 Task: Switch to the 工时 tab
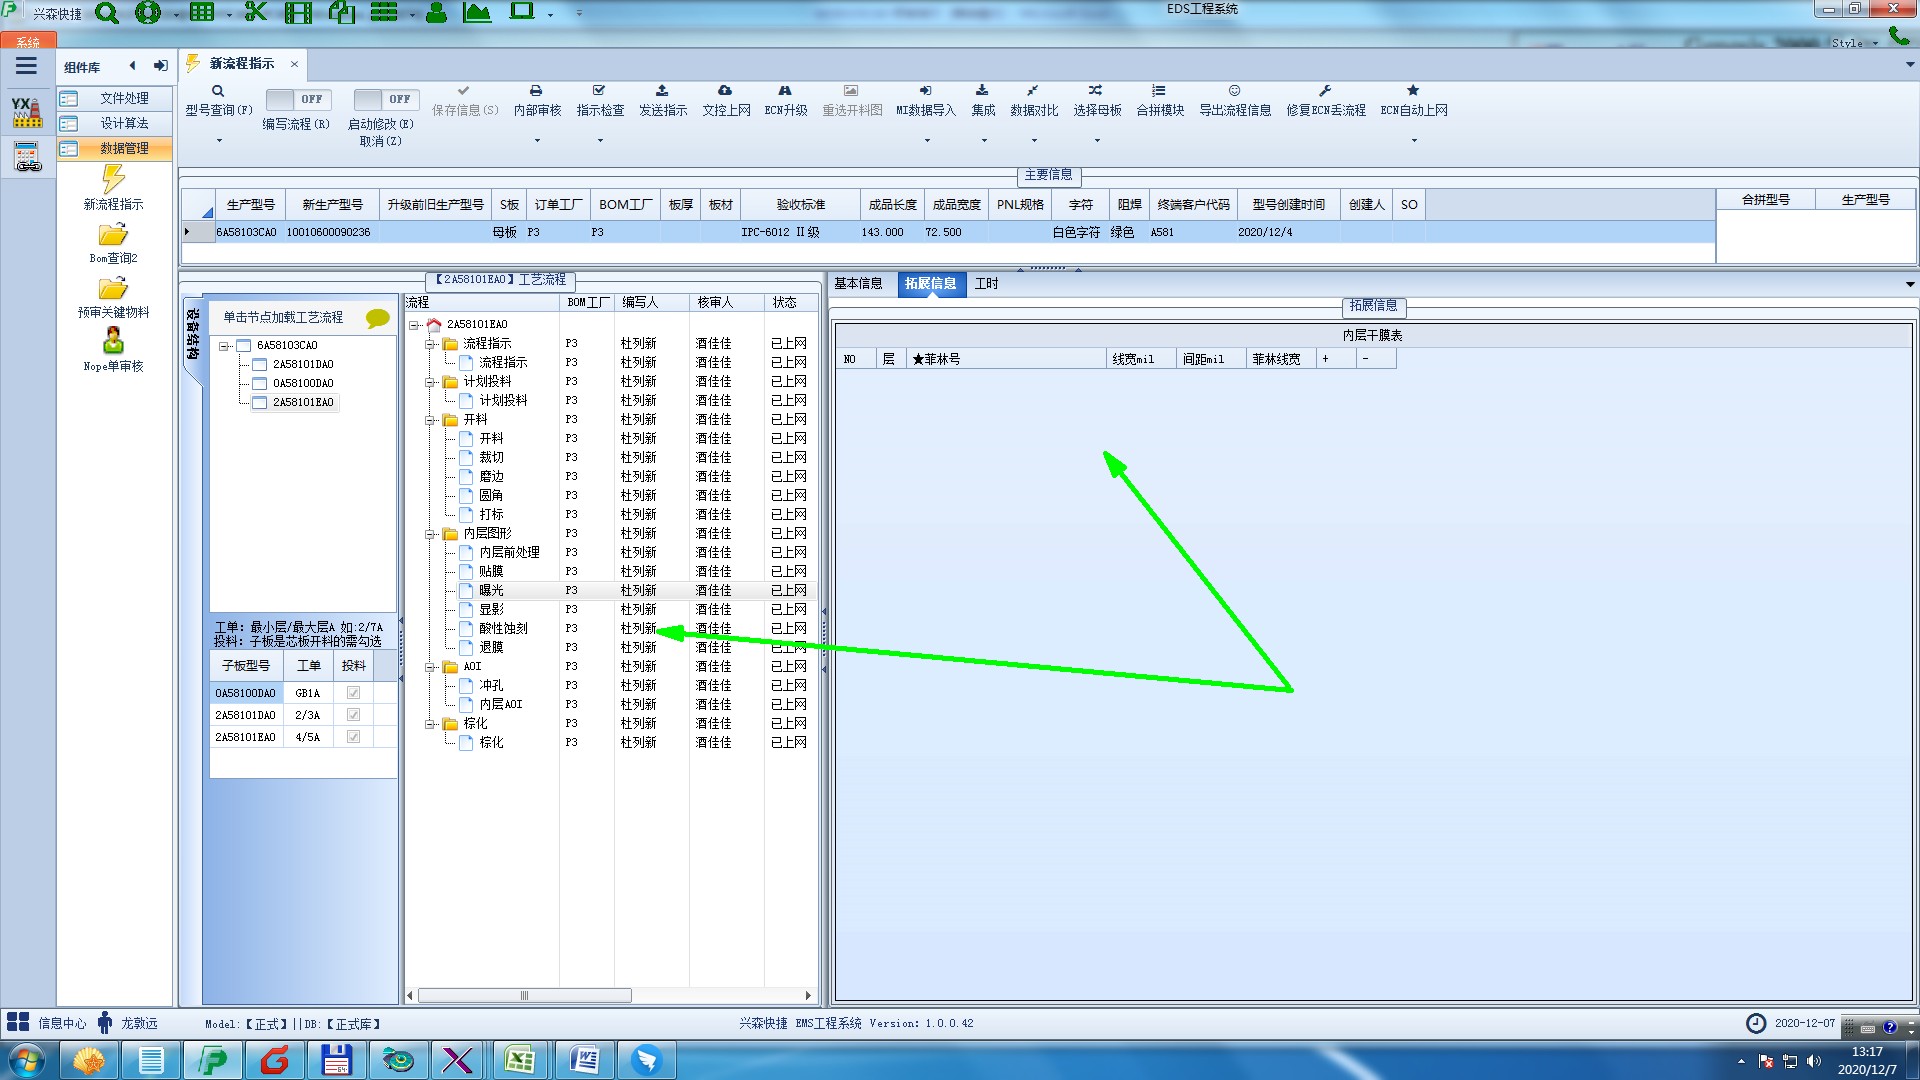[x=986, y=284]
